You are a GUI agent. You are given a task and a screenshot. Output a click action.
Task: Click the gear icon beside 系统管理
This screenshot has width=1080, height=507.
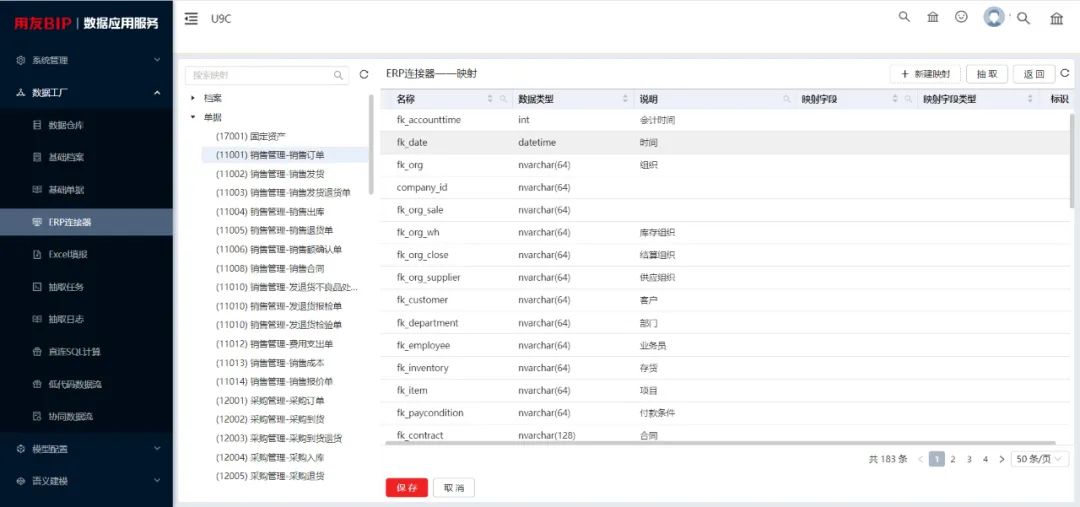(21, 61)
